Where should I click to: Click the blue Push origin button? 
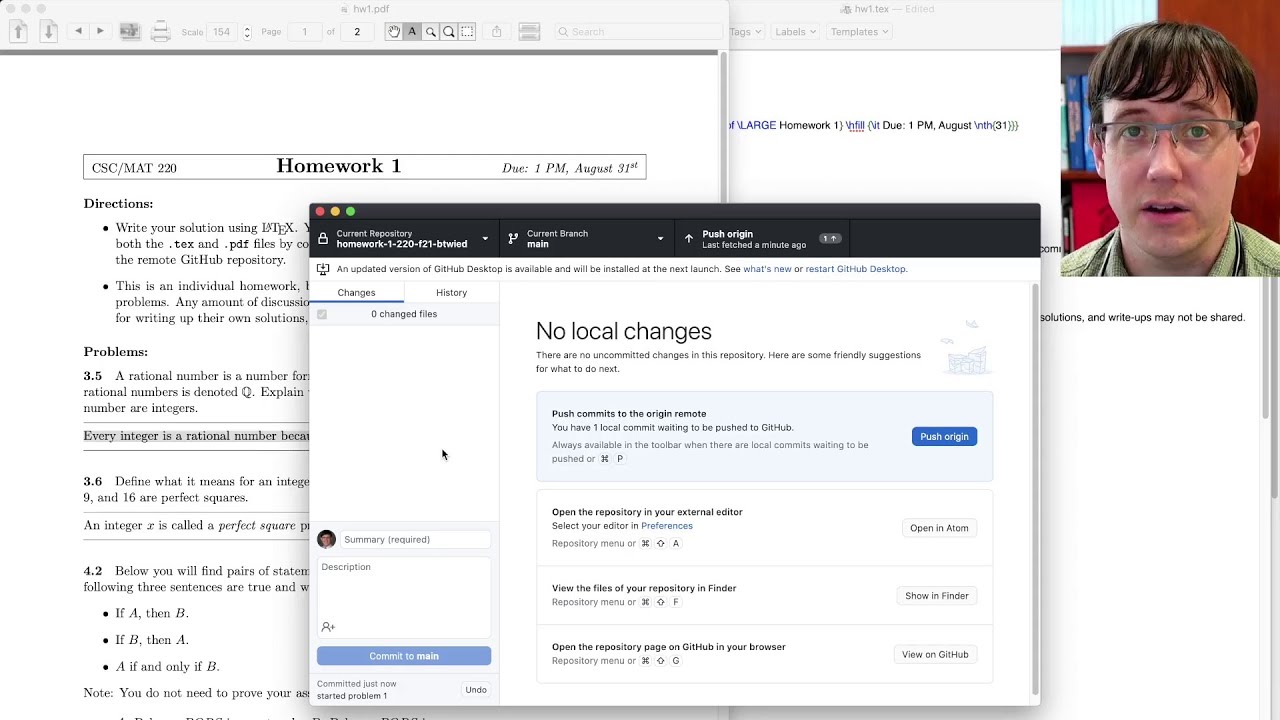click(944, 437)
